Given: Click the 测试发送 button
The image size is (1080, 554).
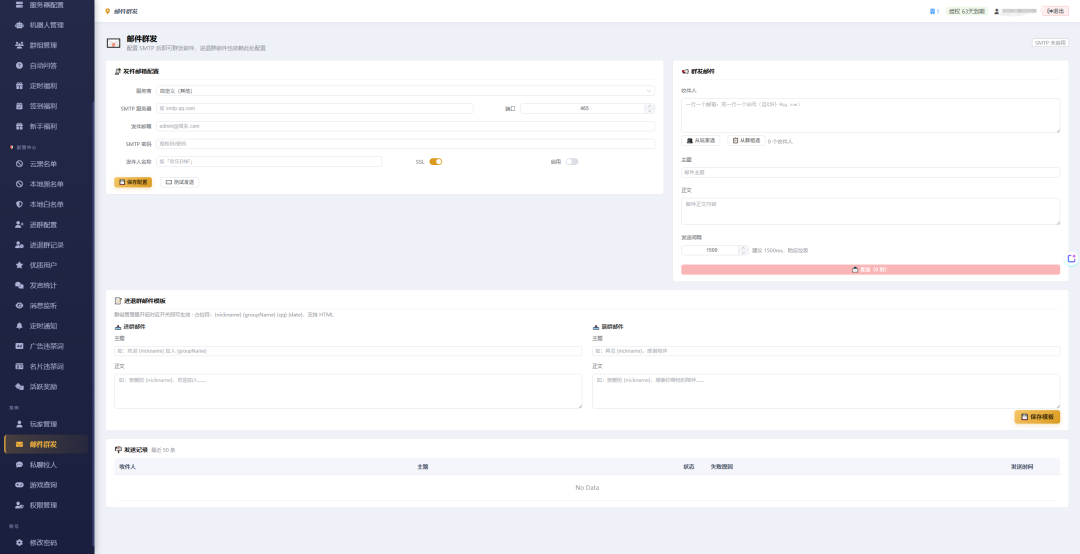Looking at the screenshot, I should 180,183.
